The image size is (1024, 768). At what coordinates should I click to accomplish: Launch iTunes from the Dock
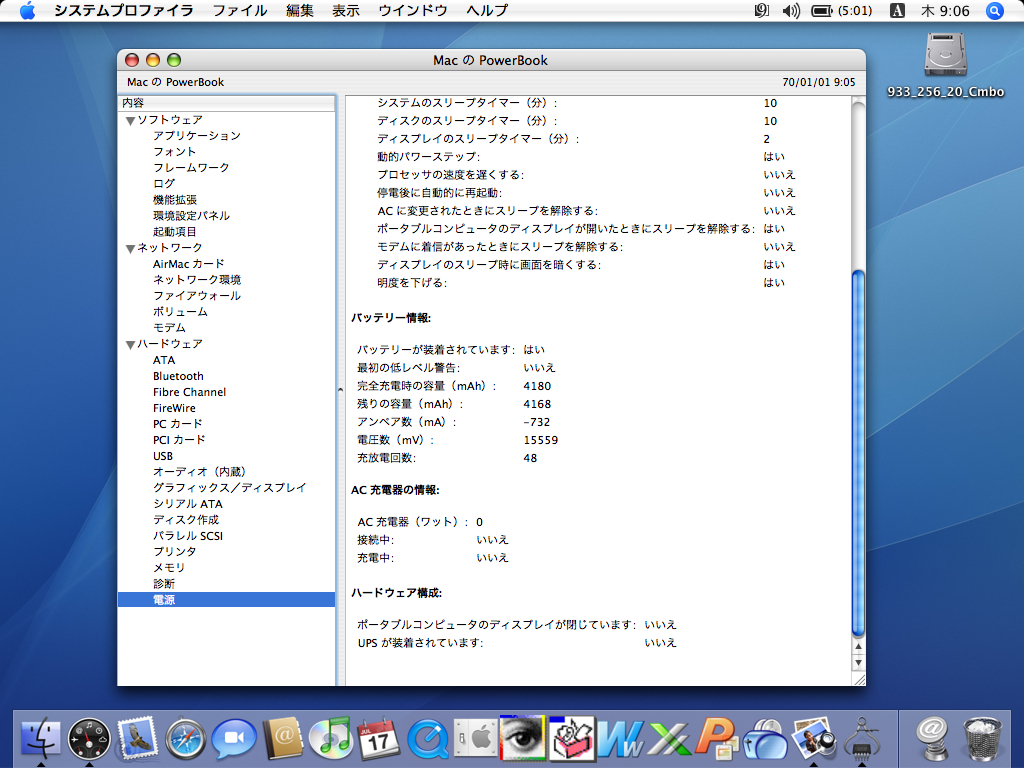click(x=330, y=739)
